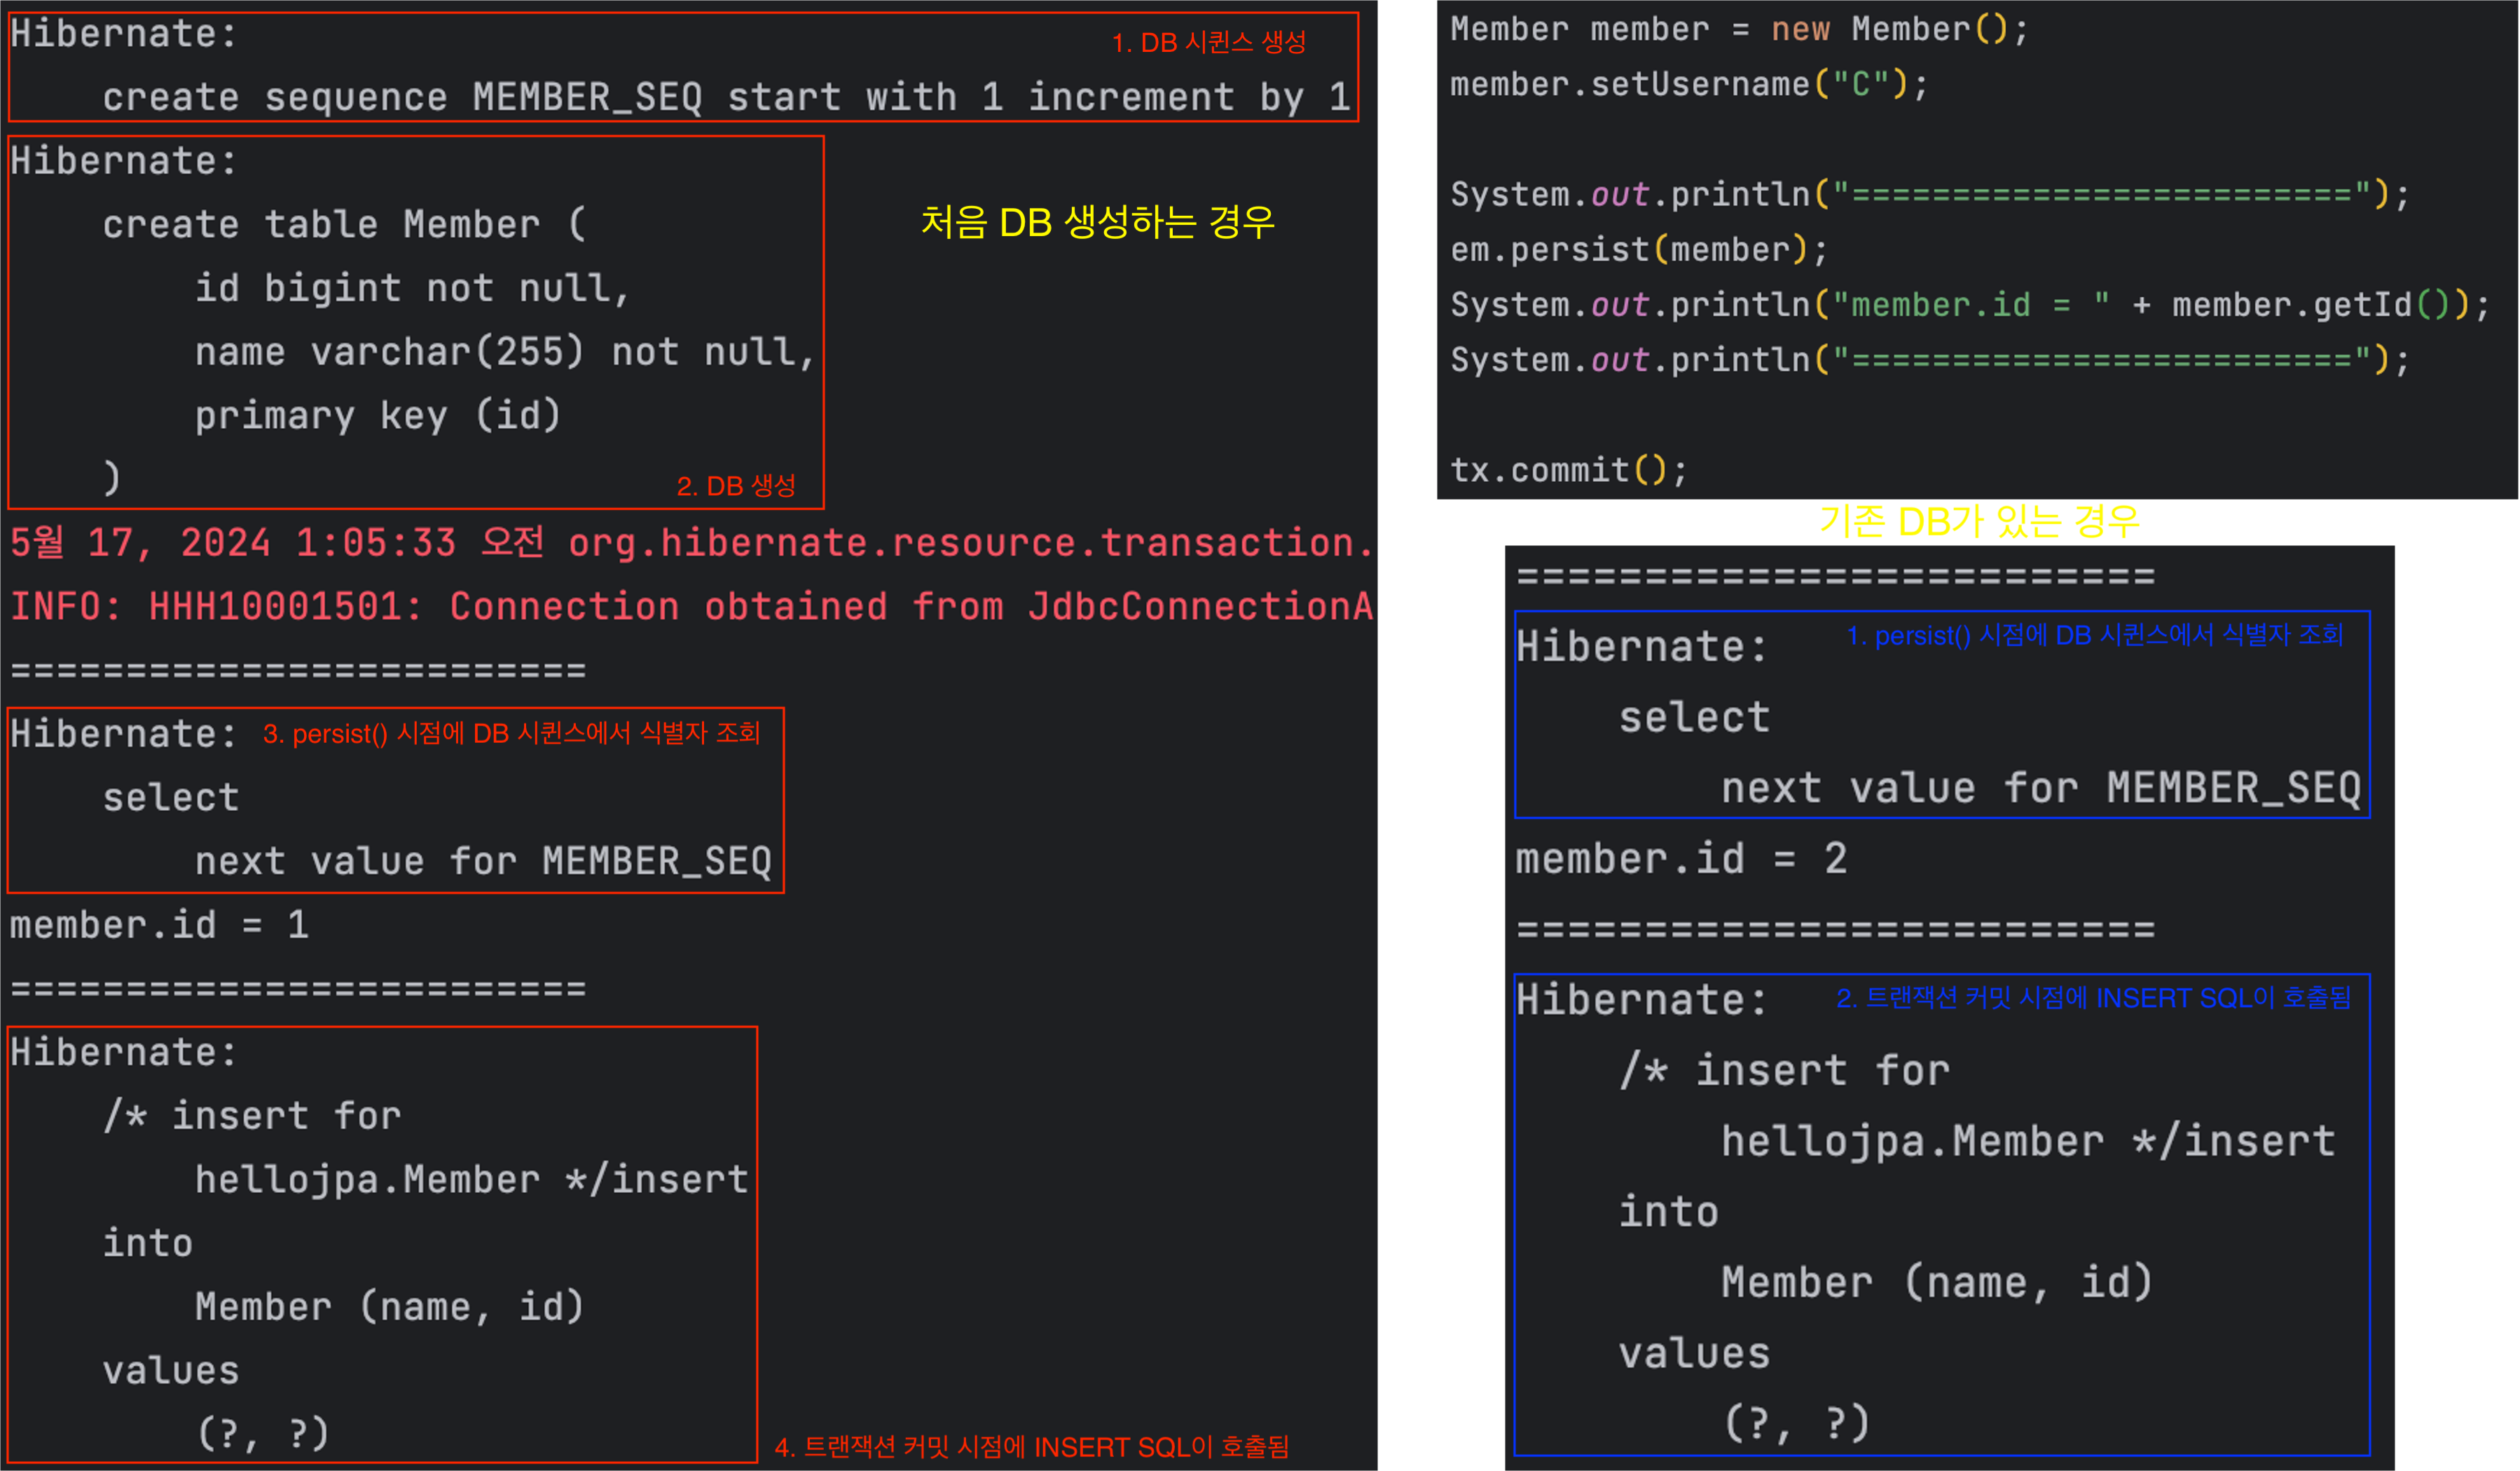Click the 'hellojpa.Member */insert' line in red box
The width and height of the screenshot is (2520, 1471).
click(471, 1180)
